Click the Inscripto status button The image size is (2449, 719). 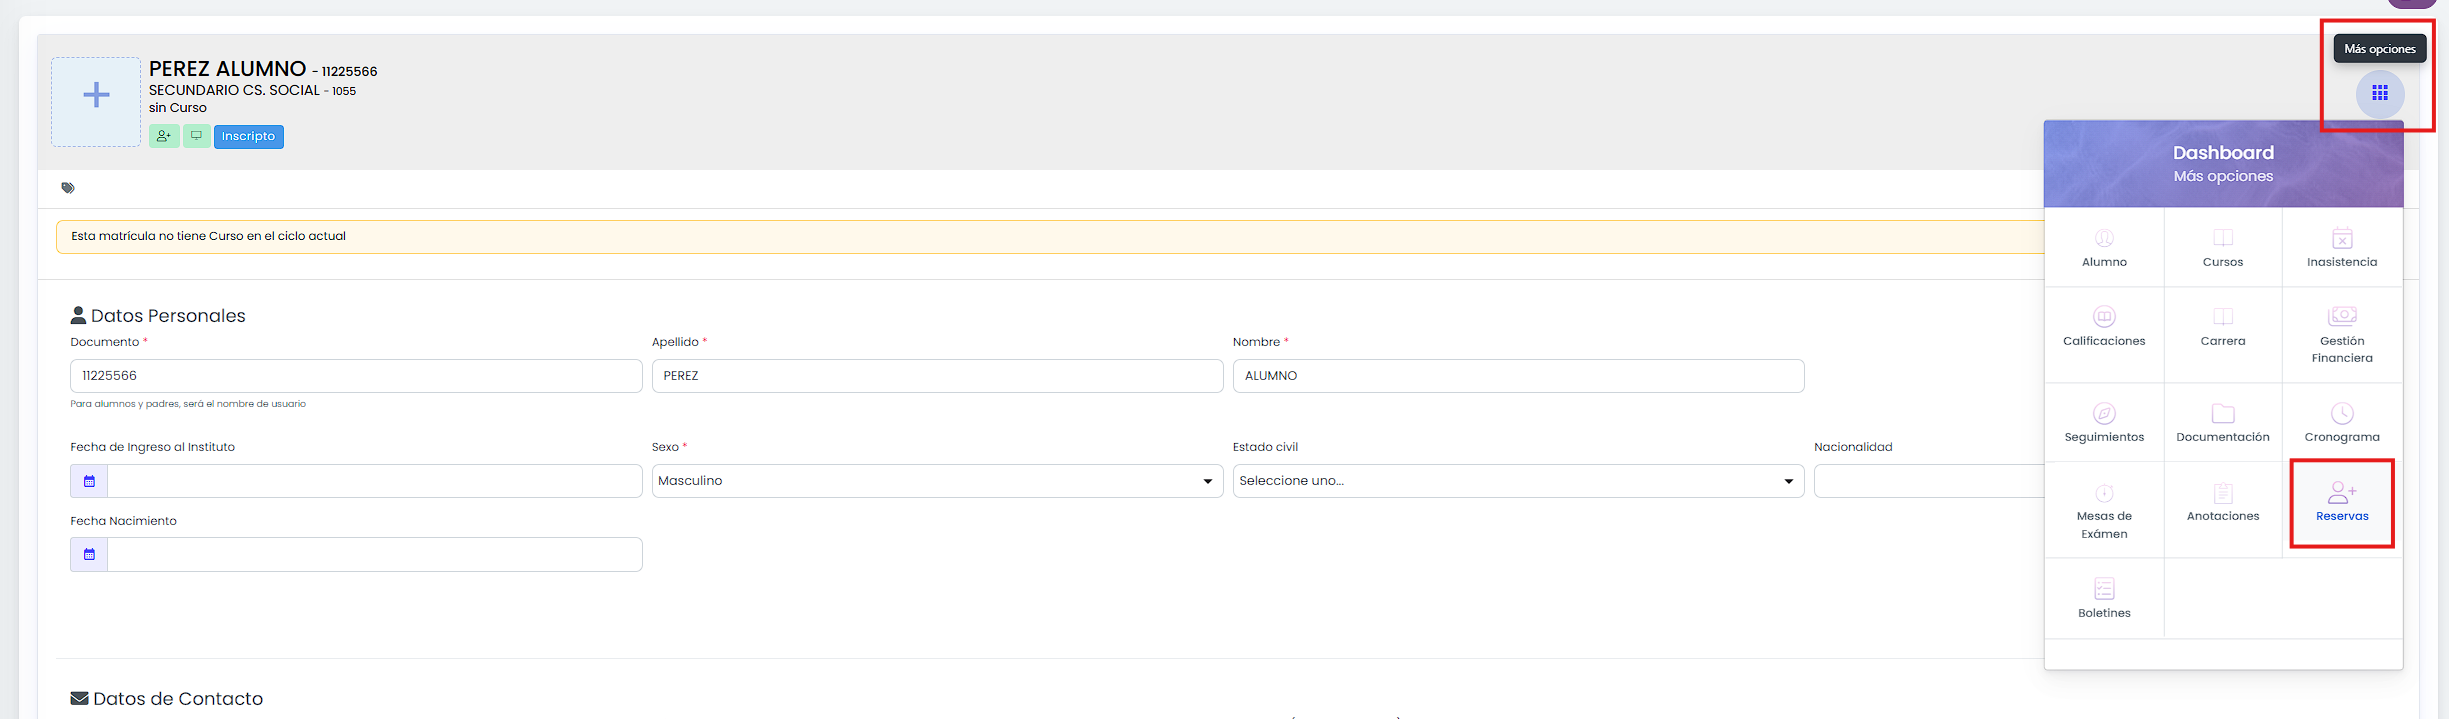click(249, 136)
